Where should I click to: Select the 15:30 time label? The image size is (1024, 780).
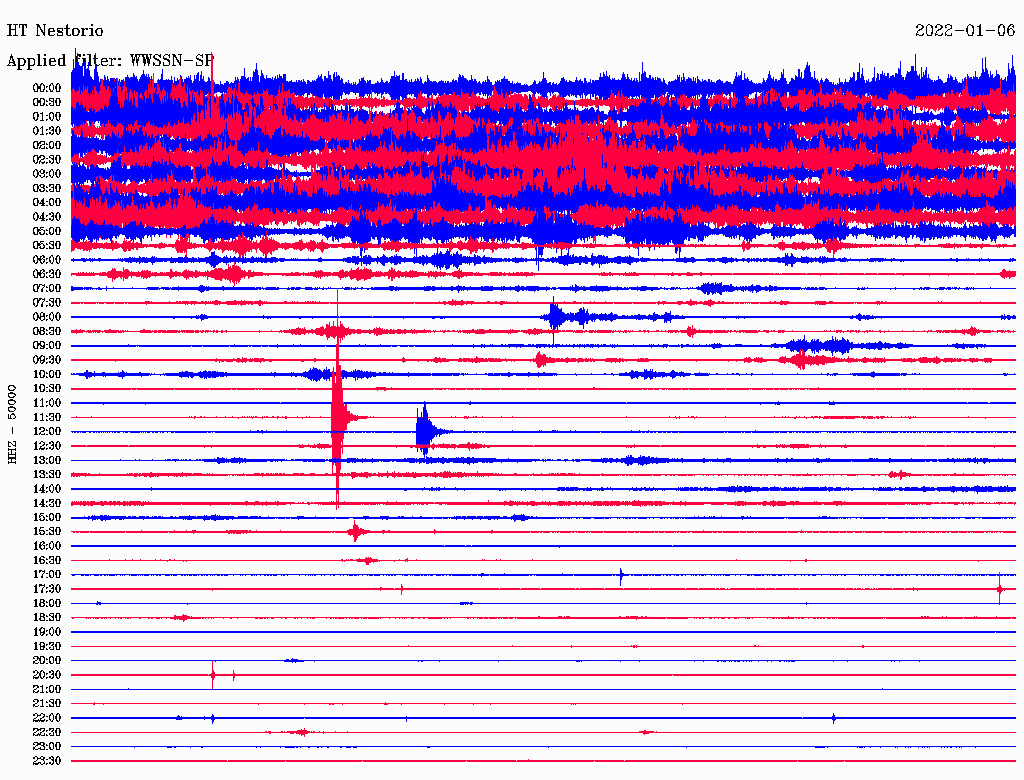click(47, 532)
